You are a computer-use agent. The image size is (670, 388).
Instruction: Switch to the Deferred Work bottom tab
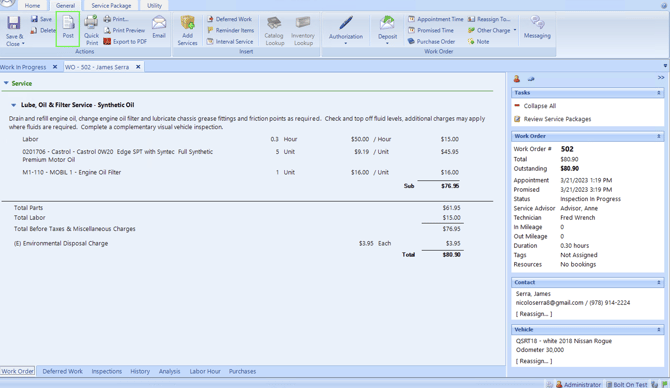coord(62,371)
